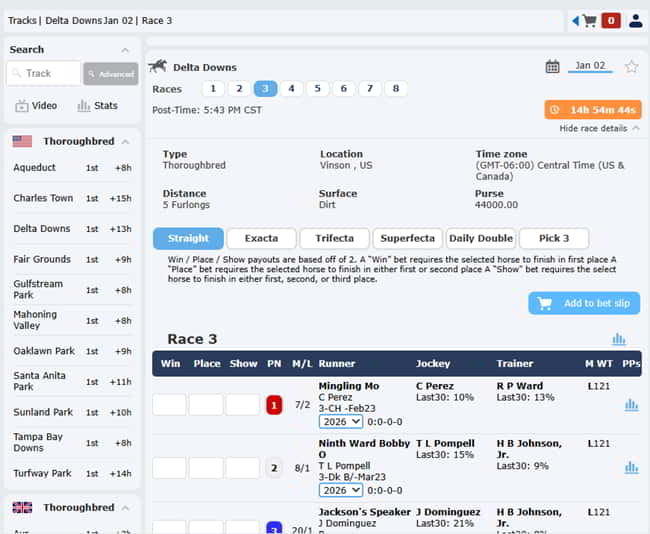
Task: Select race 7 tab
Action: [370, 89]
